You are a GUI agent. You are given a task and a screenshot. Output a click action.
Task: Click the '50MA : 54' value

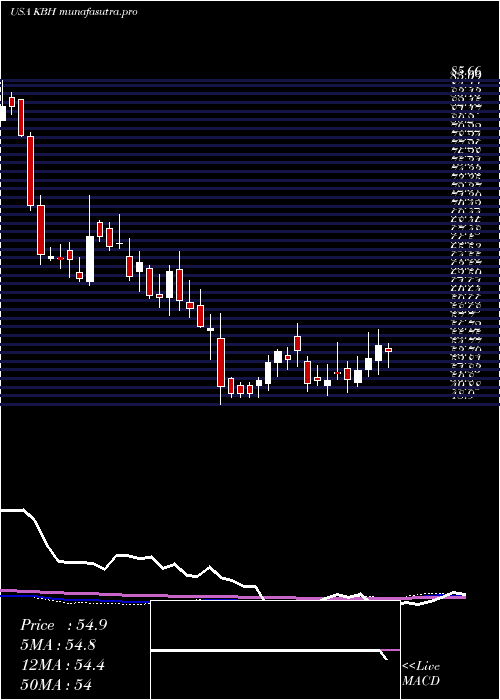pyautogui.click(x=56, y=685)
